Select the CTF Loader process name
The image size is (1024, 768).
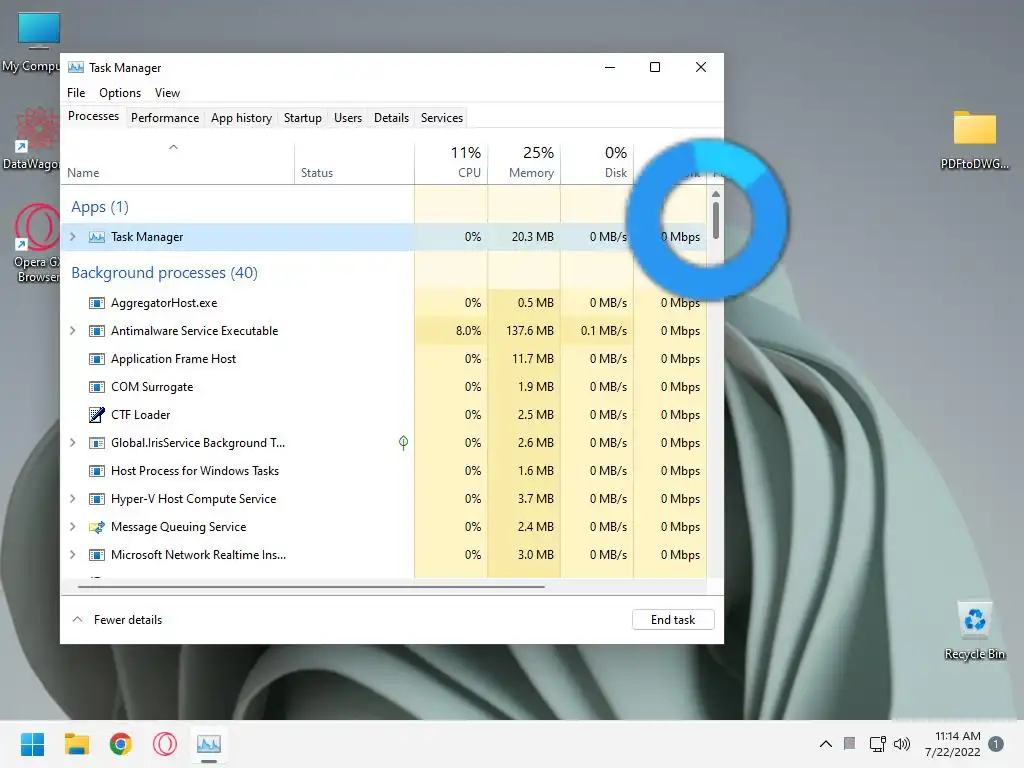coord(140,415)
